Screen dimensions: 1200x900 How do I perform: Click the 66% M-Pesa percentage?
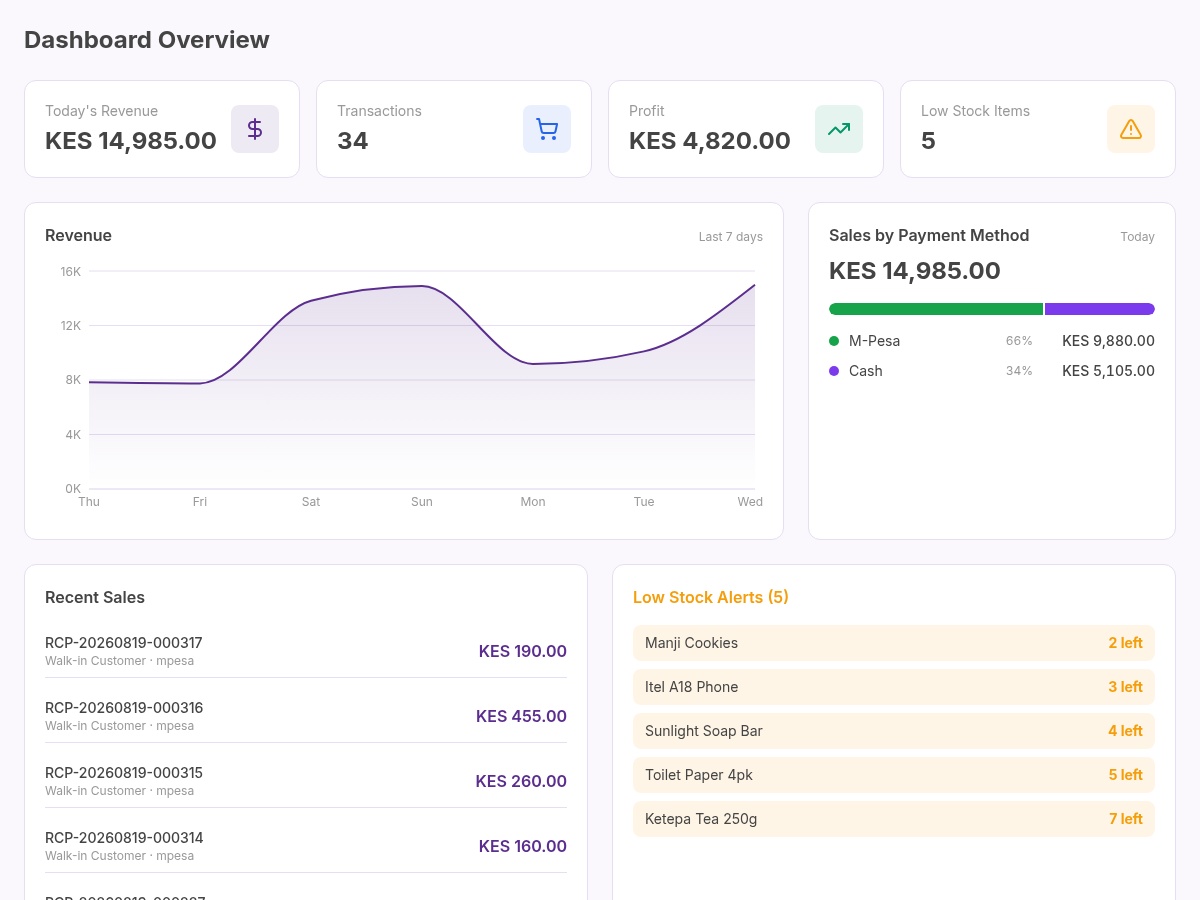pyautogui.click(x=1019, y=341)
